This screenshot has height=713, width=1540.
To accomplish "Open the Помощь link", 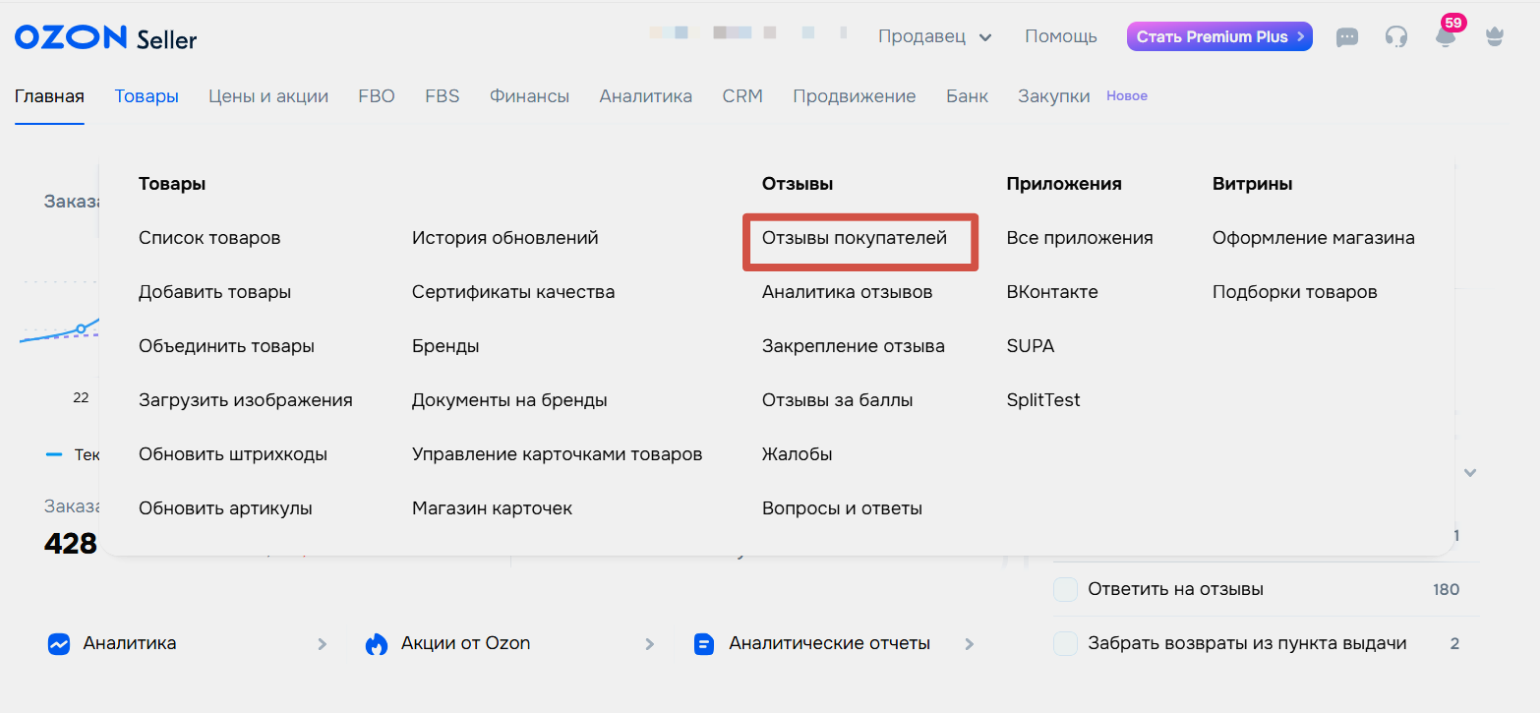I will tap(1060, 37).
